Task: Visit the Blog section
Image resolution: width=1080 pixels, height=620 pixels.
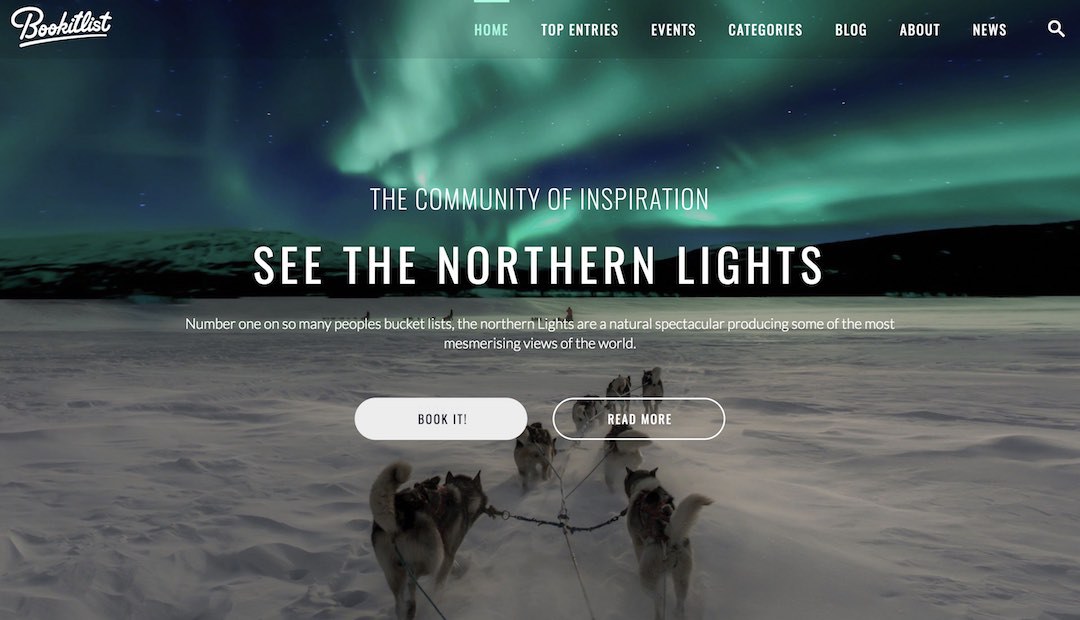Action: pos(851,30)
